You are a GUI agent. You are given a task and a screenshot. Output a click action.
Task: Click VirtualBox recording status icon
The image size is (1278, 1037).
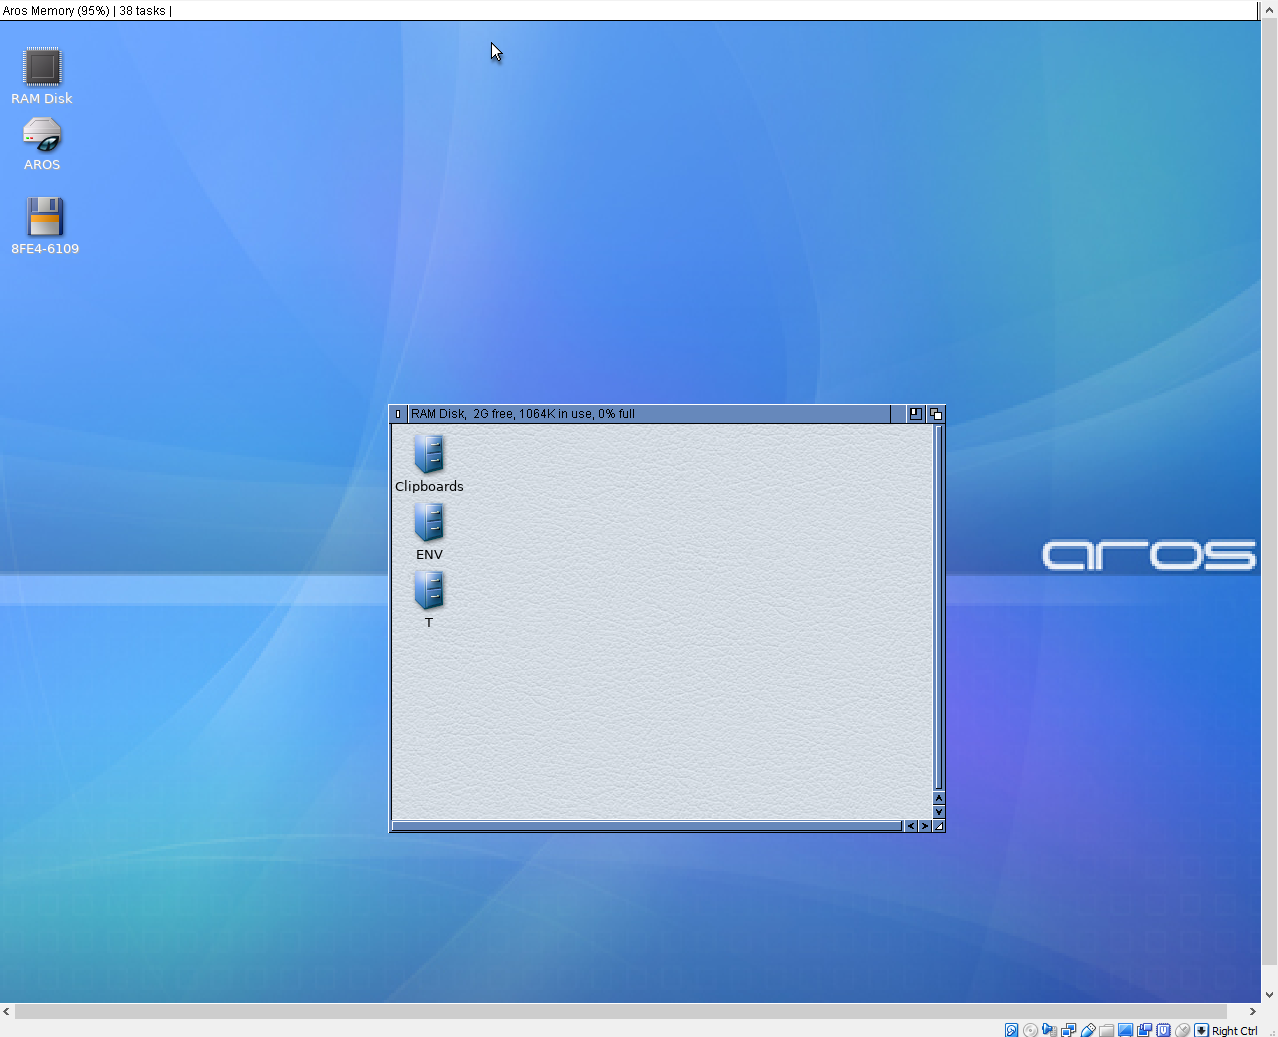[x=1144, y=1030]
